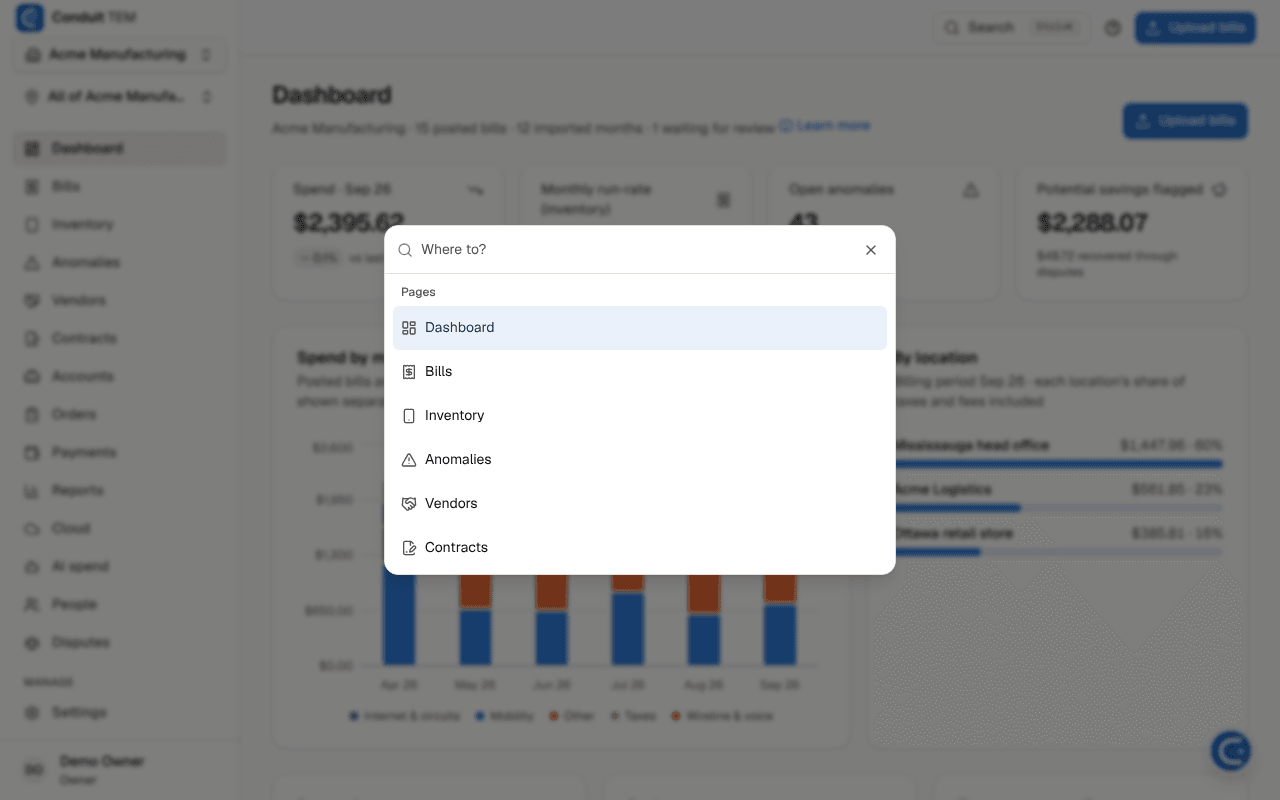The width and height of the screenshot is (1280, 800).
Task: Close the Where to? search dialog
Action: coord(871,250)
